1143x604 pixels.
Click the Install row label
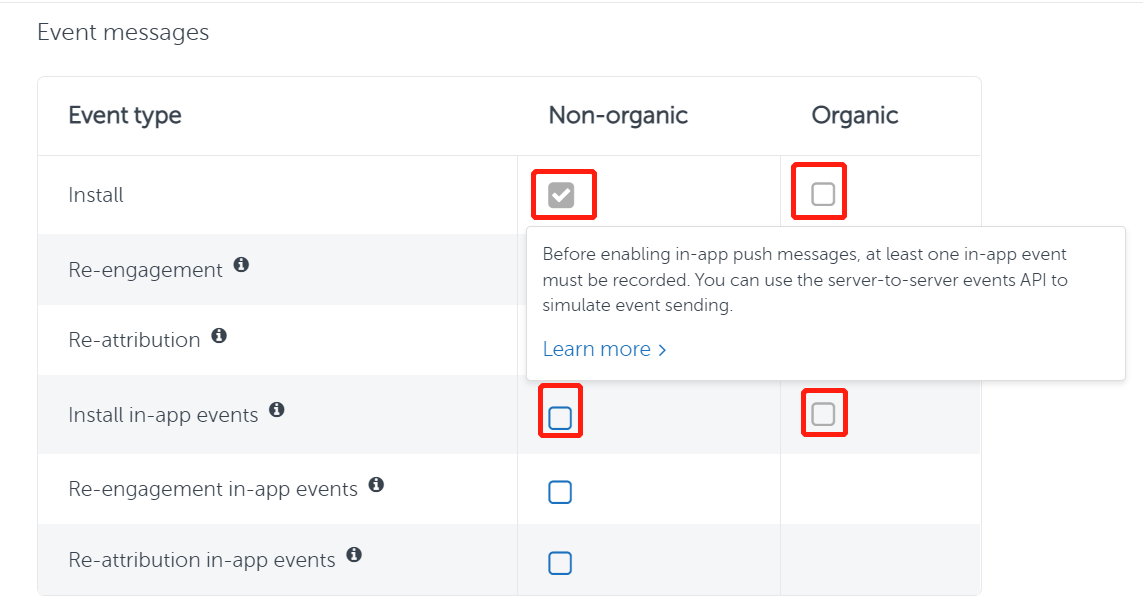[96, 194]
